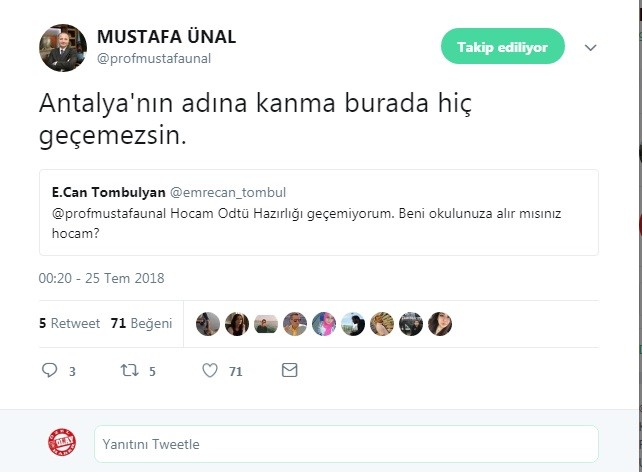
Task: Open the @profmustafaunal handle link
Action: [x=154, y=58]
